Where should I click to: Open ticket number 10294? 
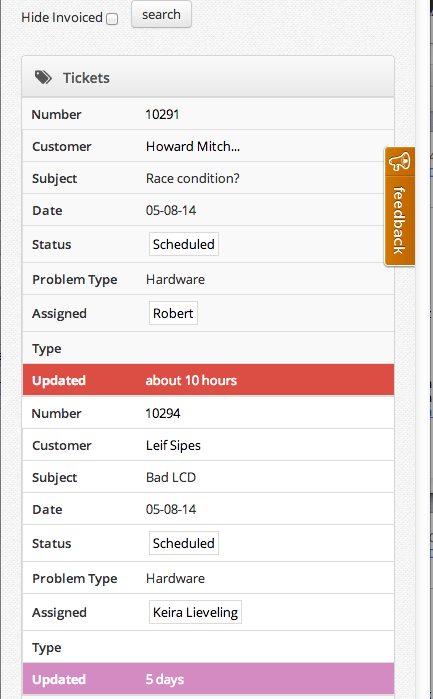tap(163, 413)
